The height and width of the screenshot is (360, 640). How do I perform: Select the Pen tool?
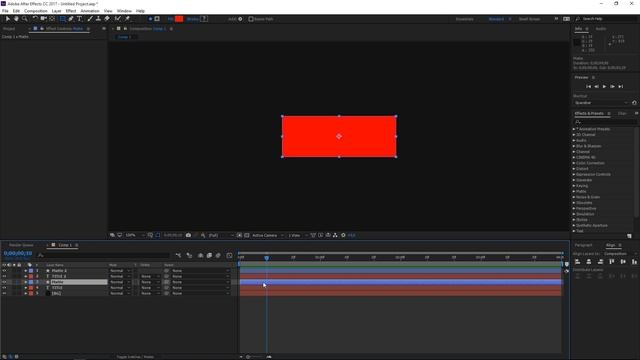[71, 19]
